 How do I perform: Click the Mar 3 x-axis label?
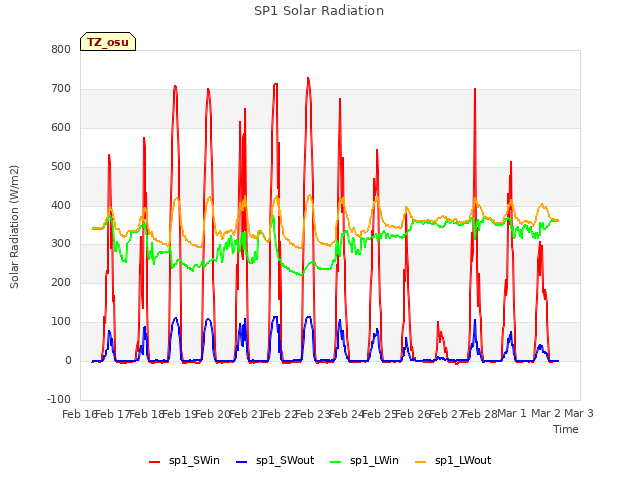[579, 414]
